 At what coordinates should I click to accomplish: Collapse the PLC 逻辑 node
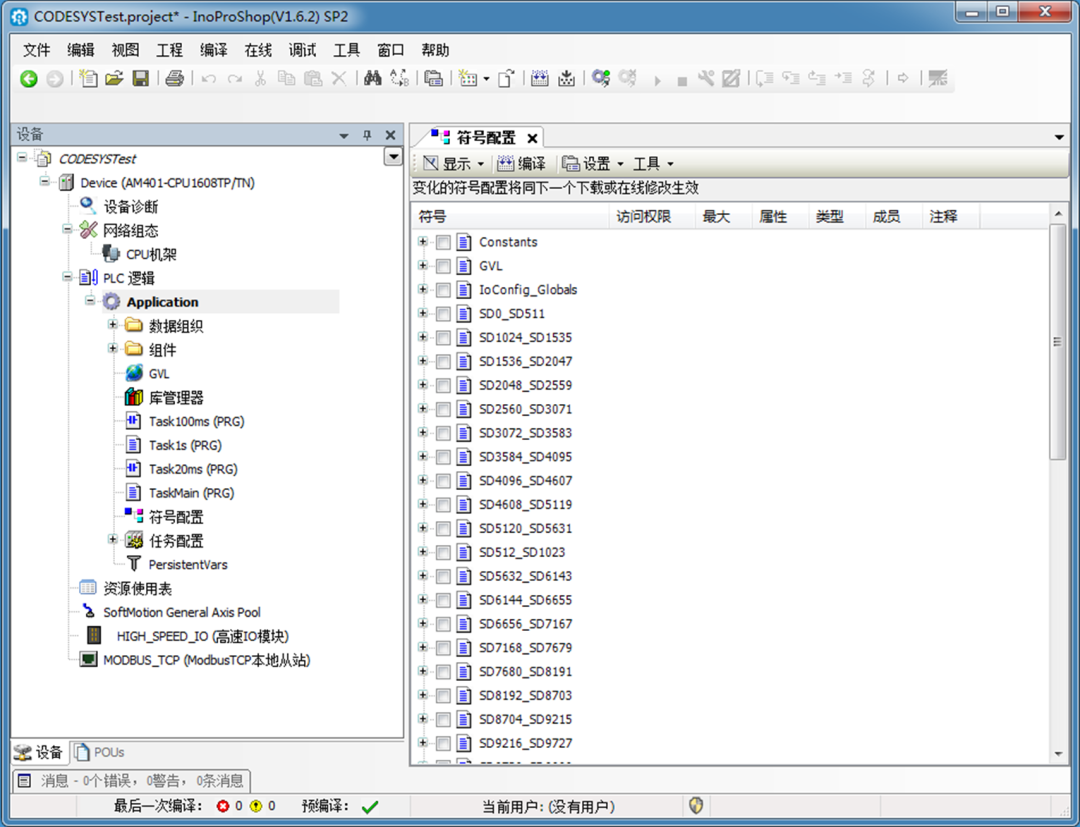[68, 277]
